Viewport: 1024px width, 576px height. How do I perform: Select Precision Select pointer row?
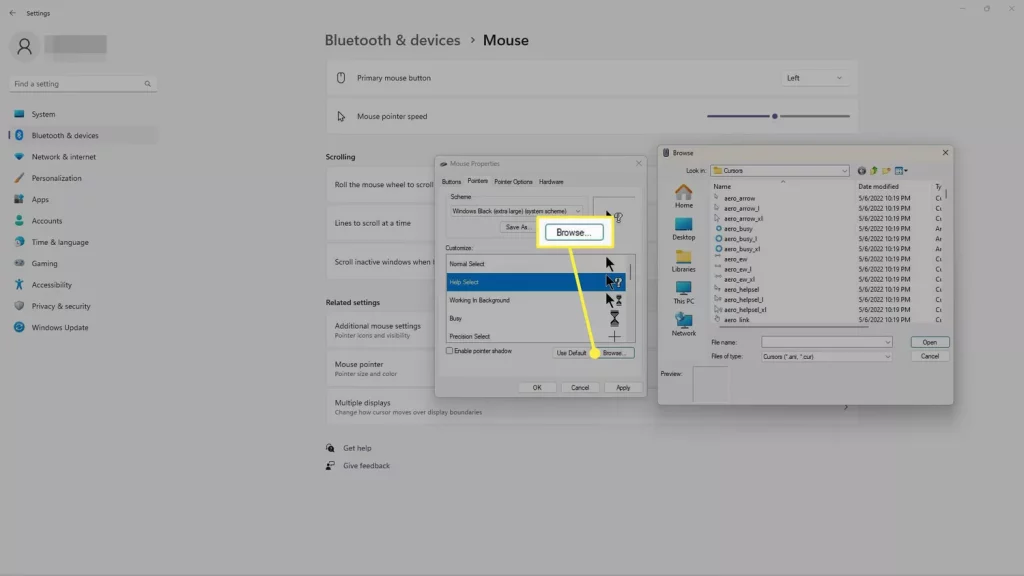point(536,336)
